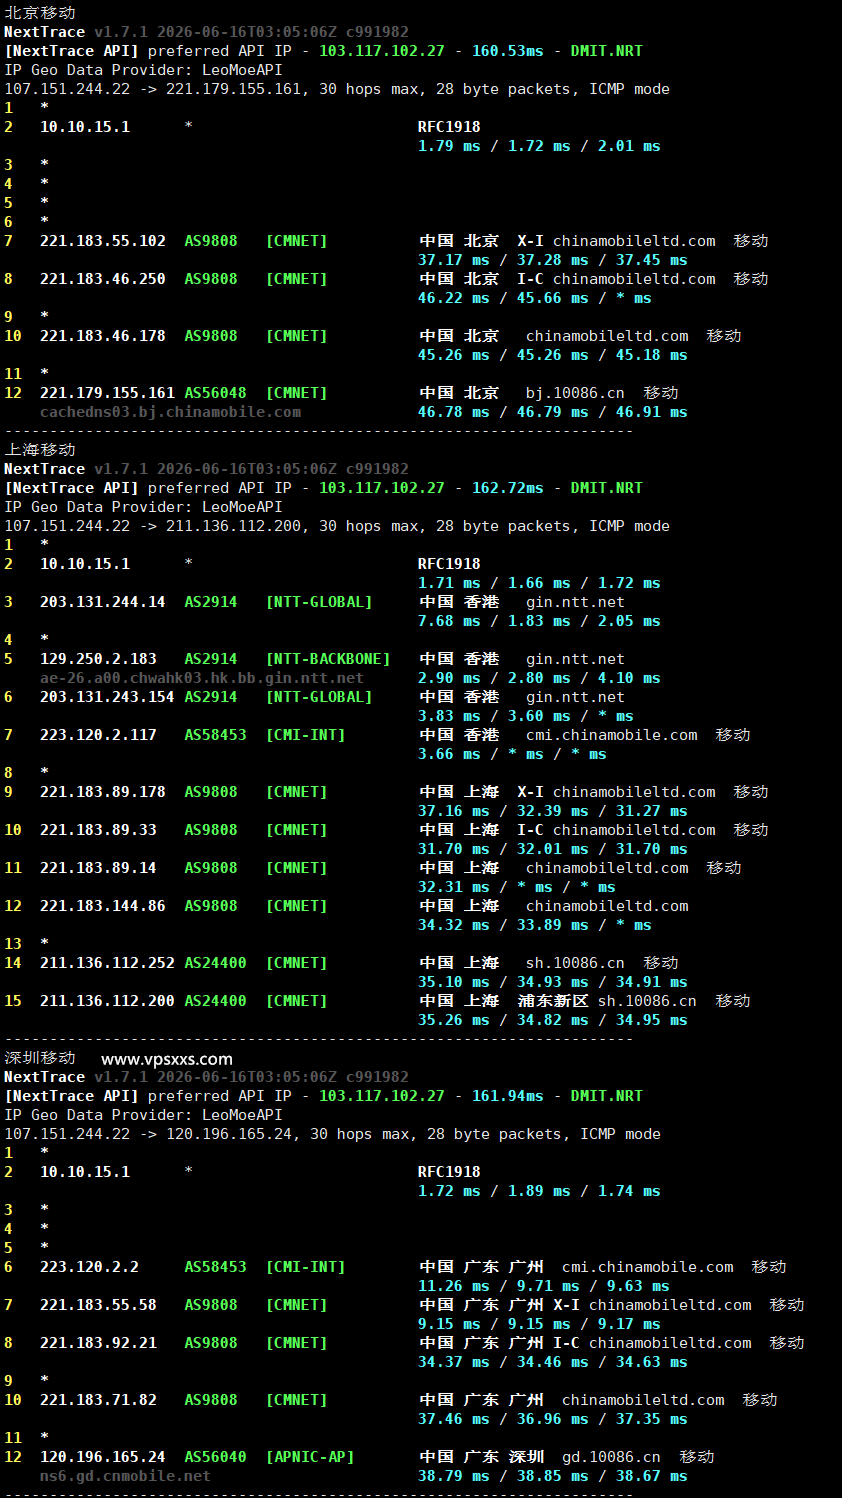Select destination IP 211.136.112.200 at hop 15
This screenshot has height=1498, width=842.
(107, 1001)
